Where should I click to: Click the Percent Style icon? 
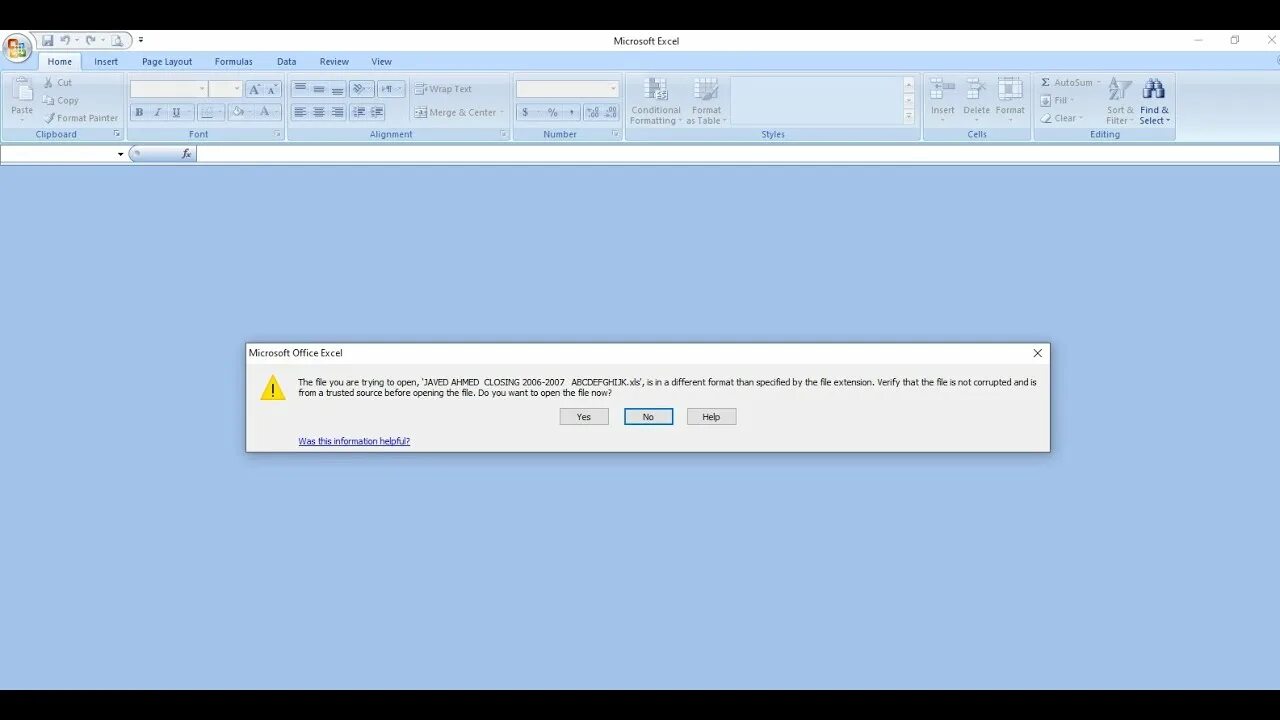552,112
